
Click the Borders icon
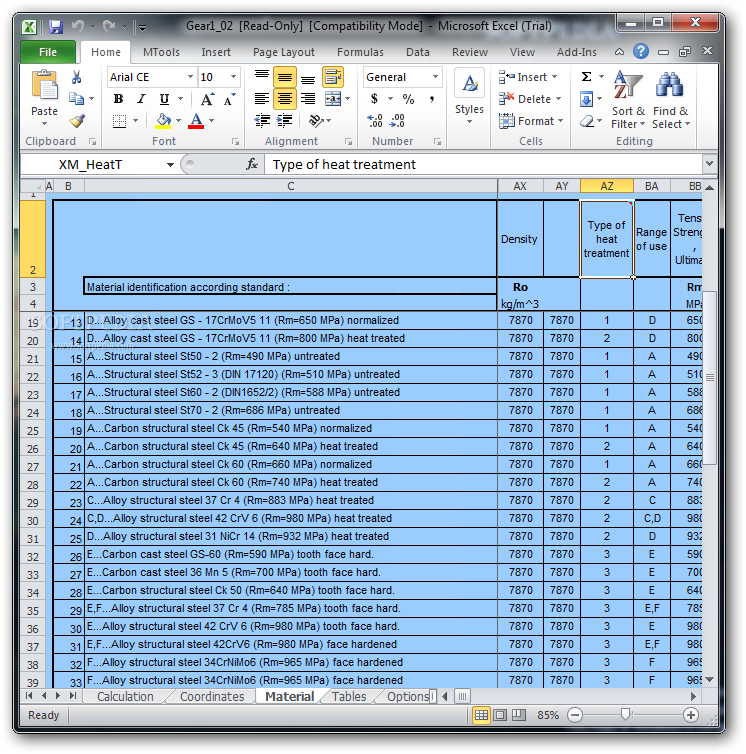[x=119, y=121]
